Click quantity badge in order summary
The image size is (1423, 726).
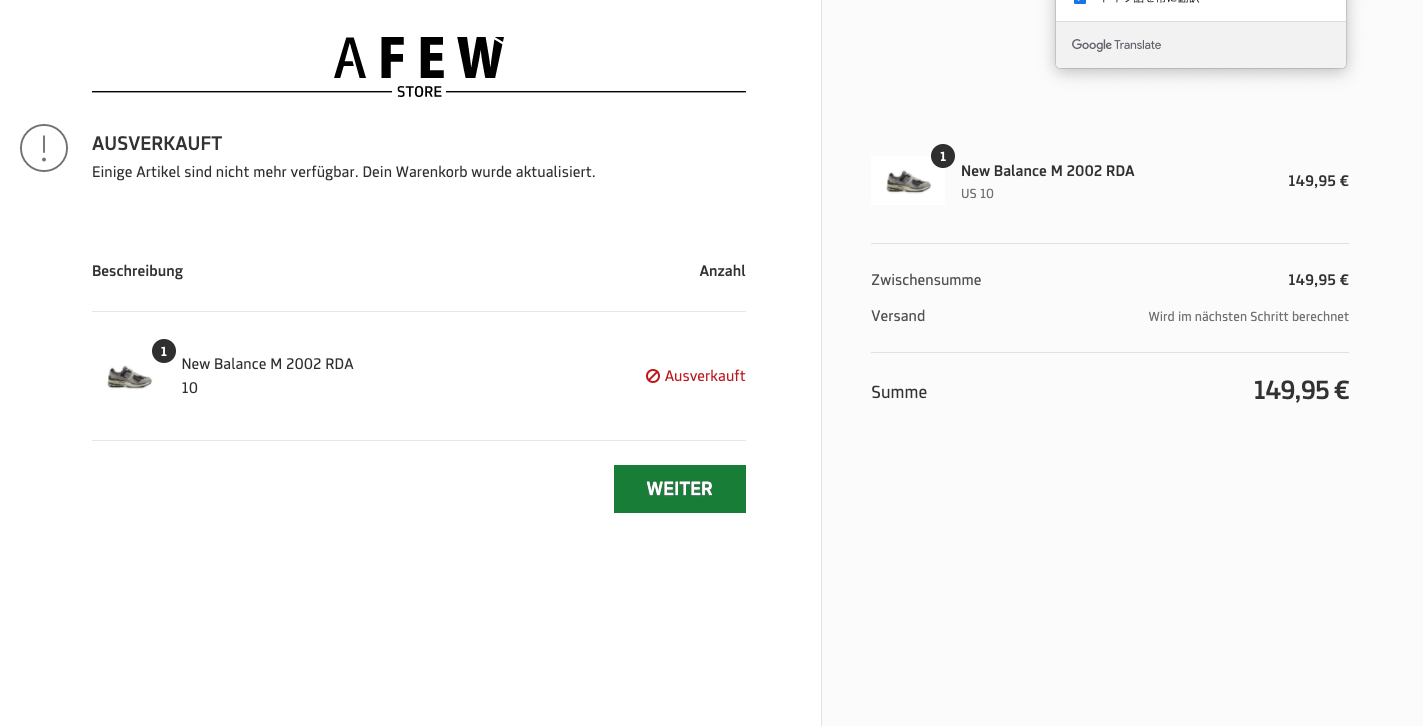pos(942,156)
